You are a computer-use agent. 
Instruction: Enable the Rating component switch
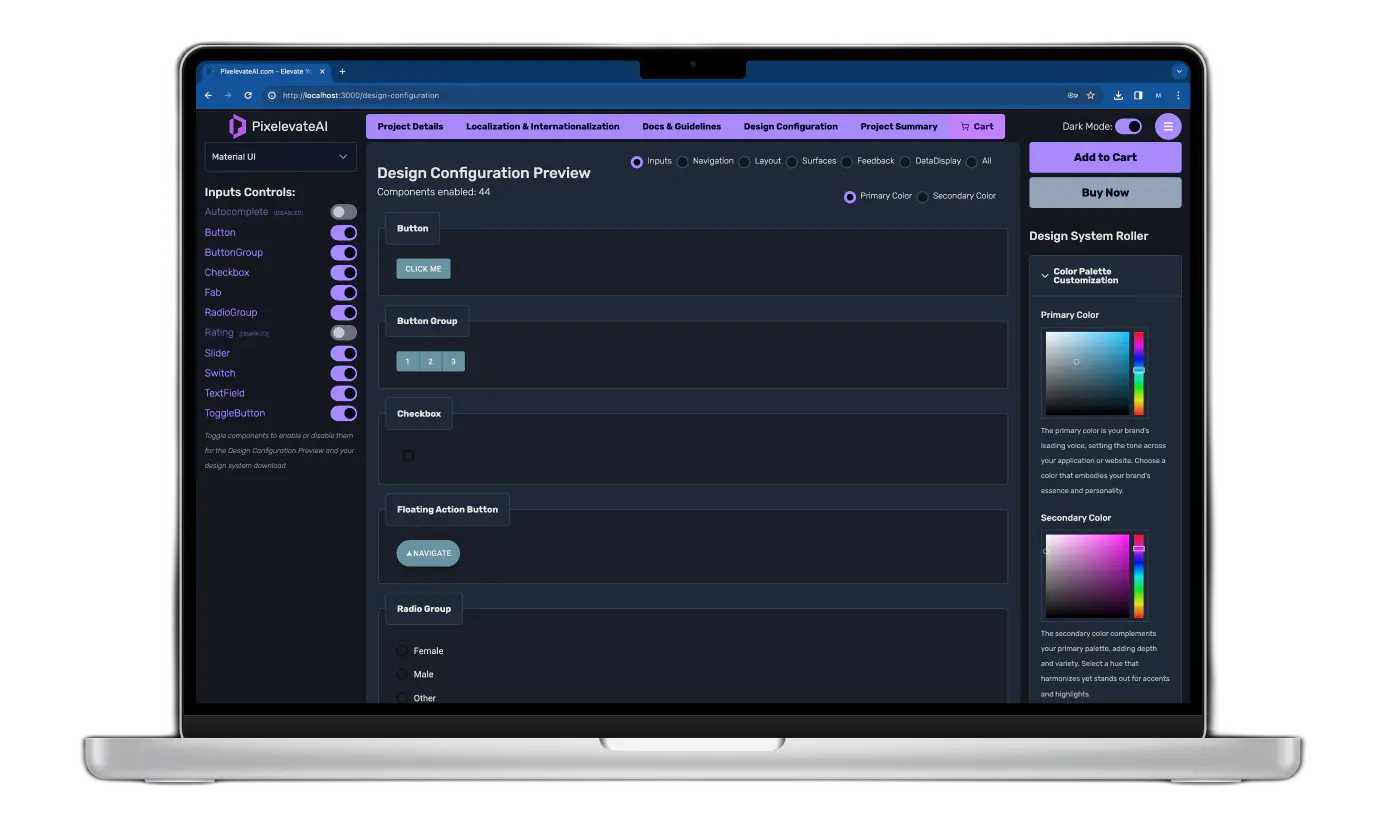344,332
